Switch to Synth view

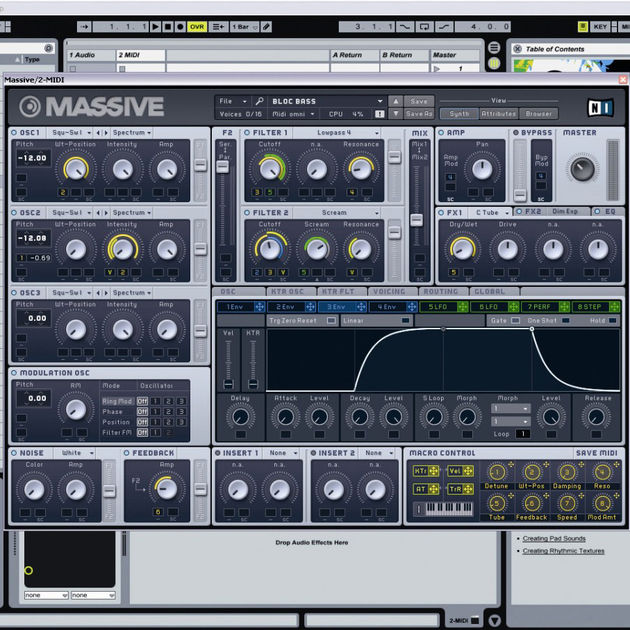pyautogui.click(x=459, y=114)
